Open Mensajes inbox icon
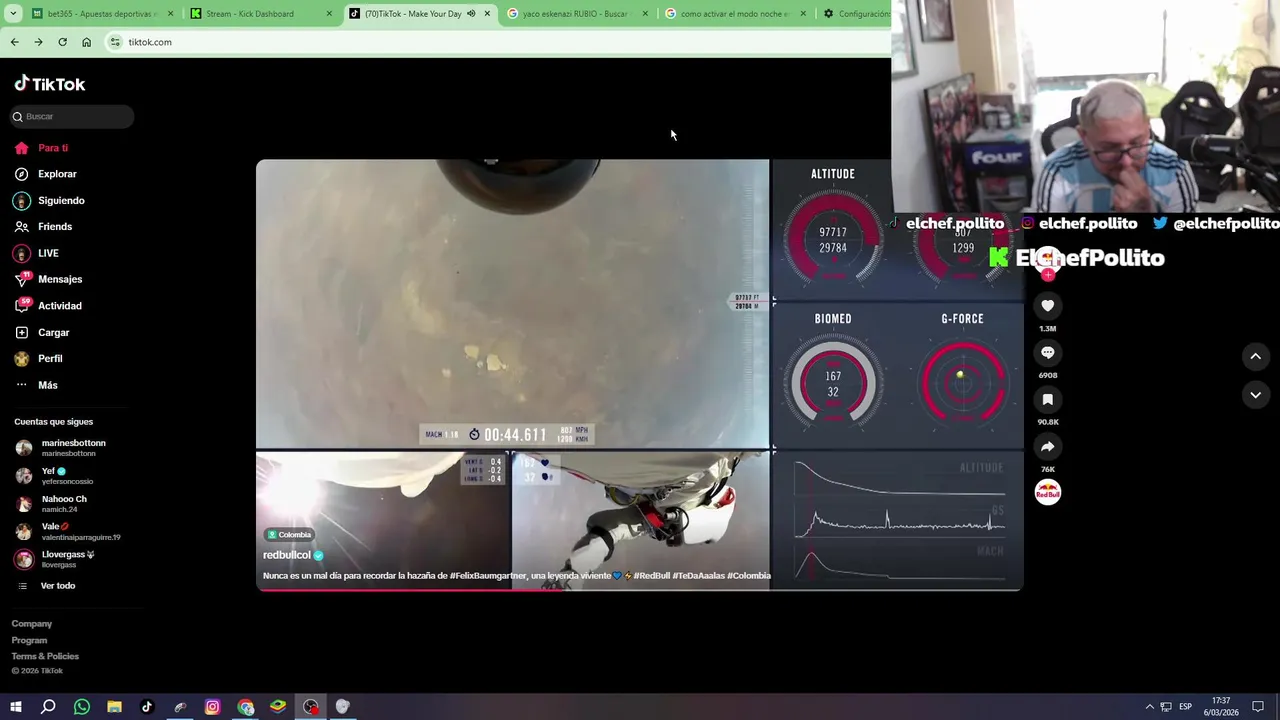This screenshot has height=720, width=1280. [x=22, y=279]
